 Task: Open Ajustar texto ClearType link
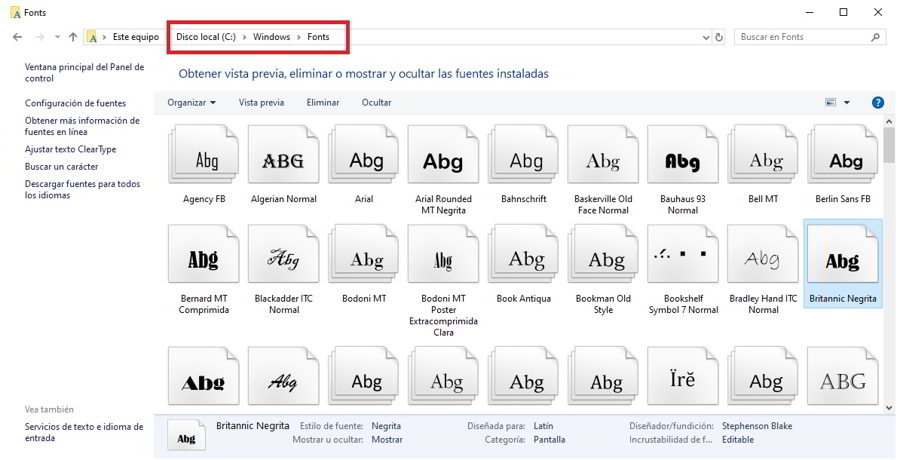tap(71, 149)
